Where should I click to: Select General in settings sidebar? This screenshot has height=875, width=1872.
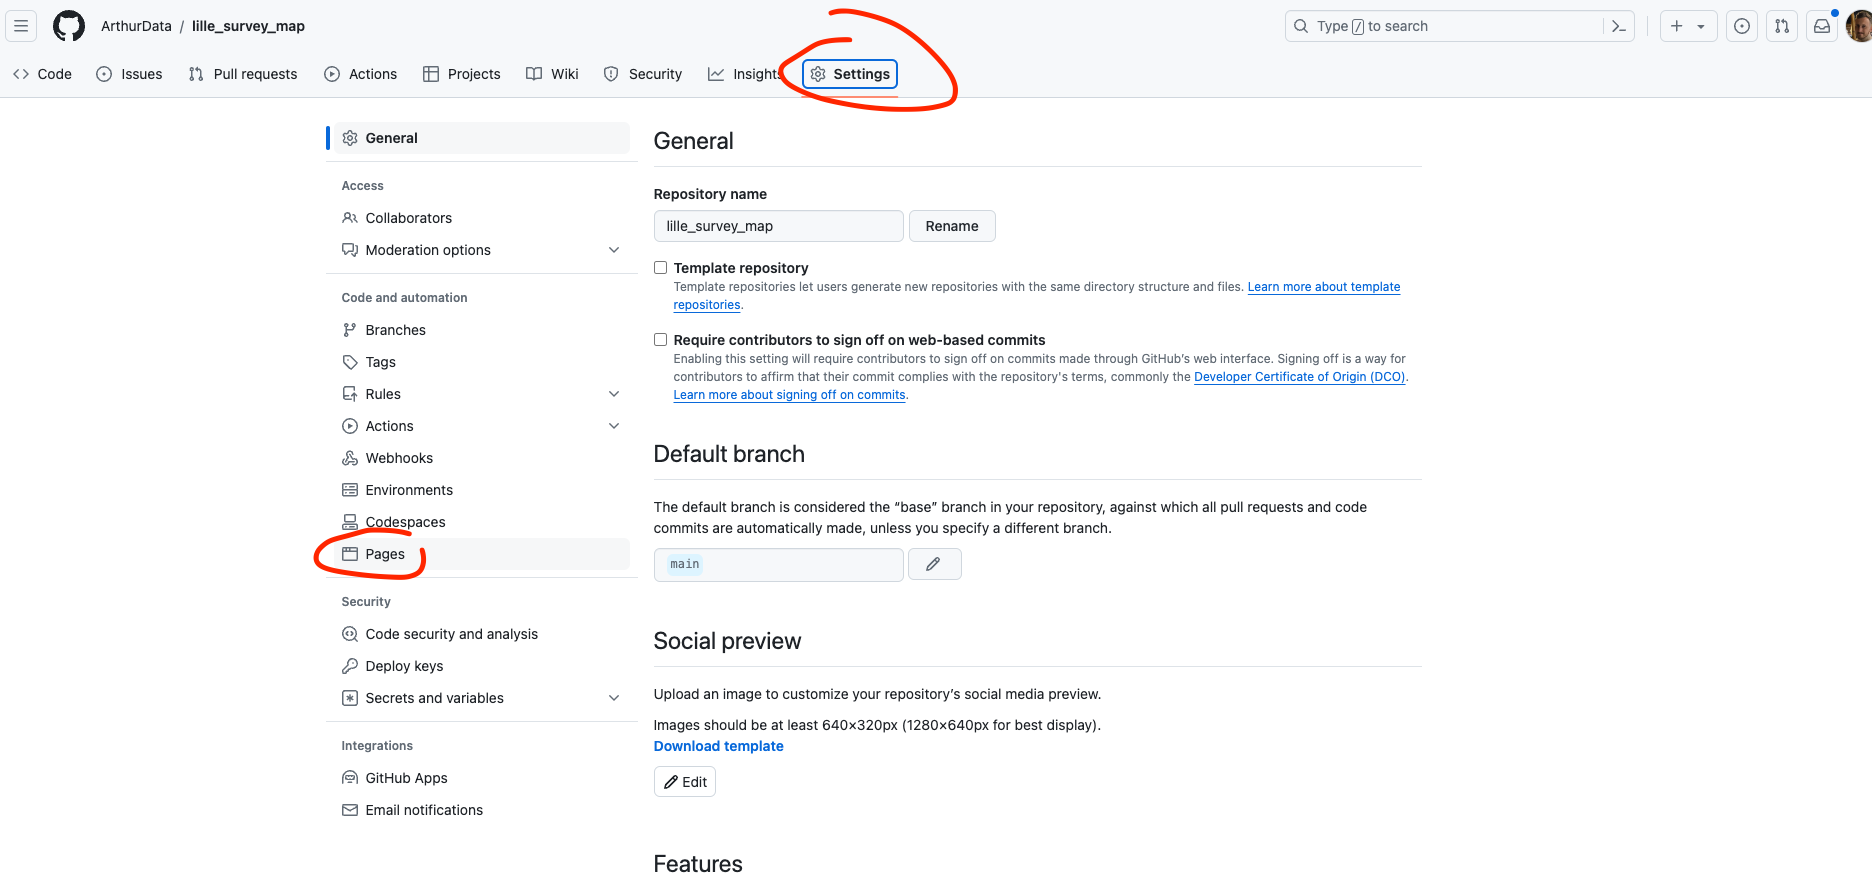coord(481,138)
